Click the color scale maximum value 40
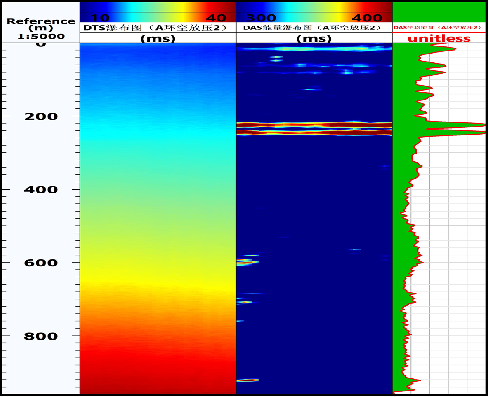The image size is (489, 397). click(216, 18)
